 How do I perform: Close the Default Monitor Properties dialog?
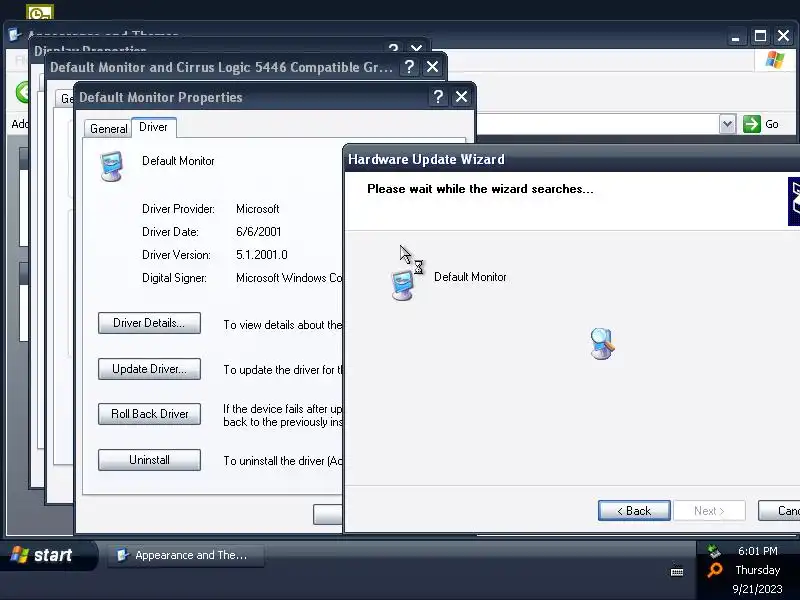[x=461, y=96]
